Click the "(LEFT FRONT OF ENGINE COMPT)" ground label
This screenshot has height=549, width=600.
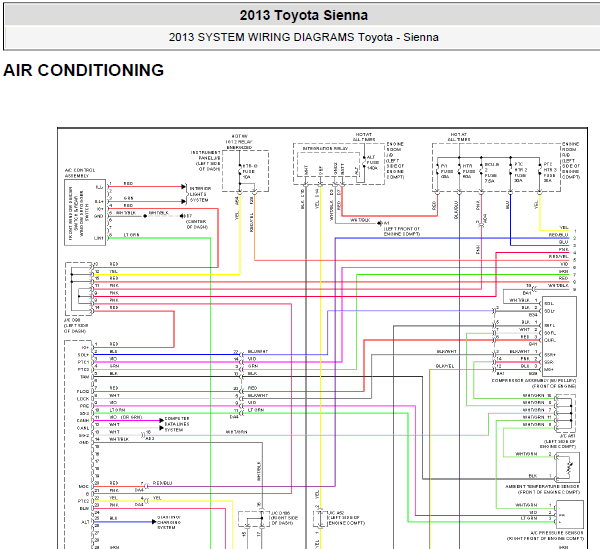pyautogui.click(x=402, y=231)
